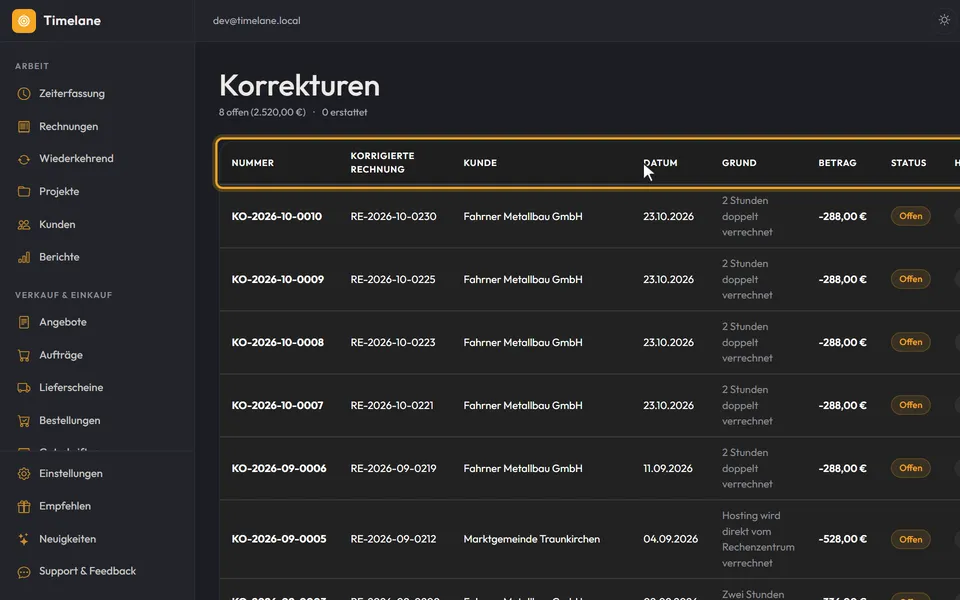Click Offen badge for KO-2026-10-0010

point(910,216)
